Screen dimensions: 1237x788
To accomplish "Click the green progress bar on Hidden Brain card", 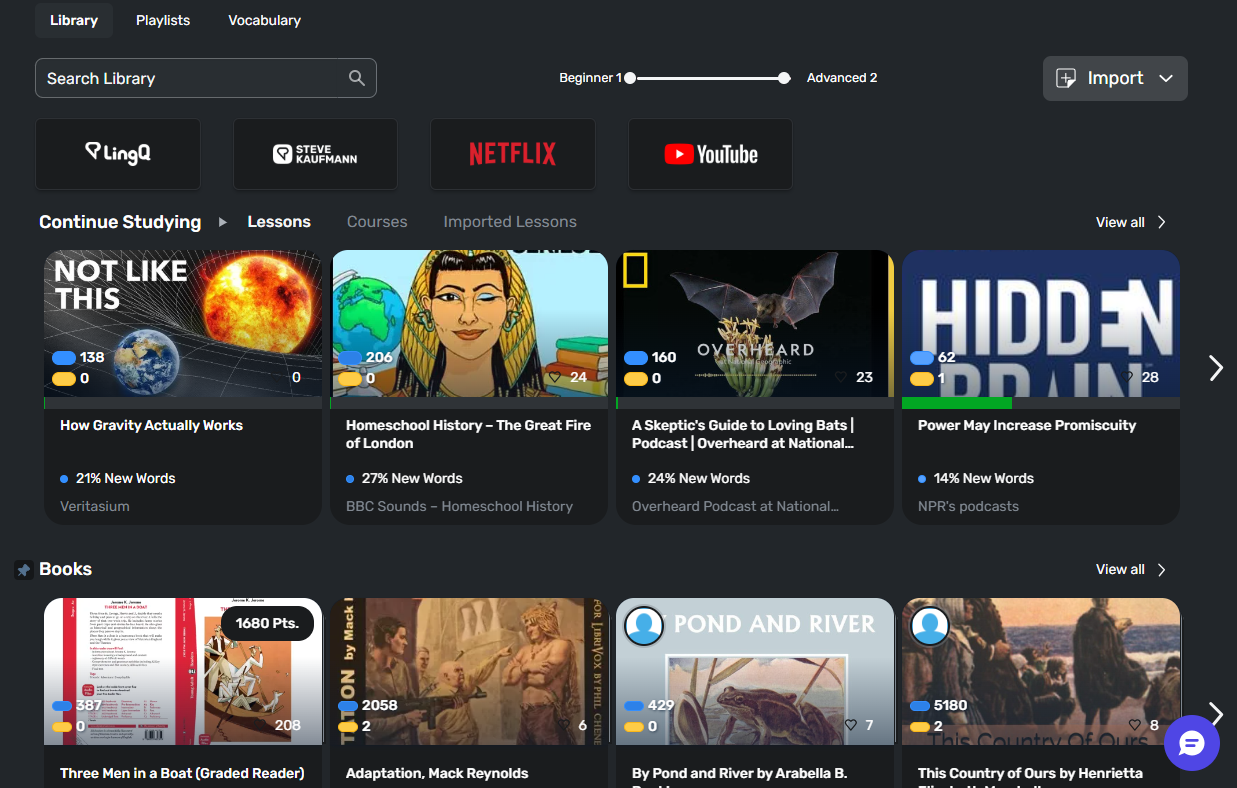I will point(957,403).
